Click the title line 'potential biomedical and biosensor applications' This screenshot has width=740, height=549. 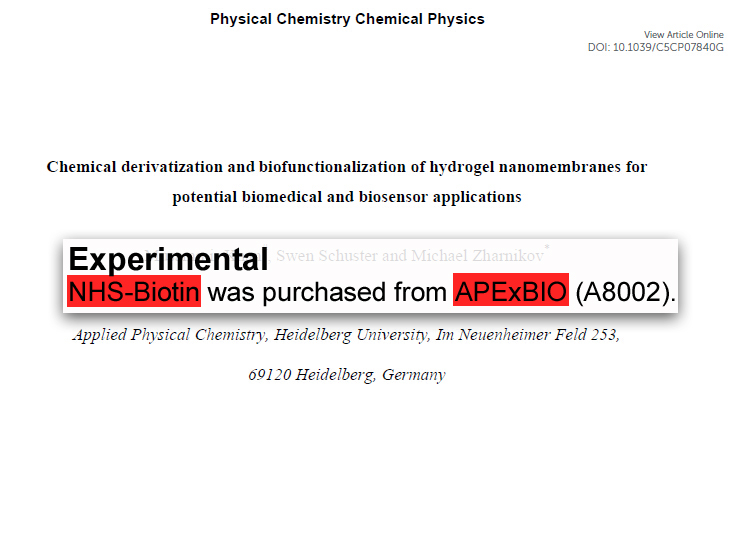pyautogui.click(x=347, y=197)
